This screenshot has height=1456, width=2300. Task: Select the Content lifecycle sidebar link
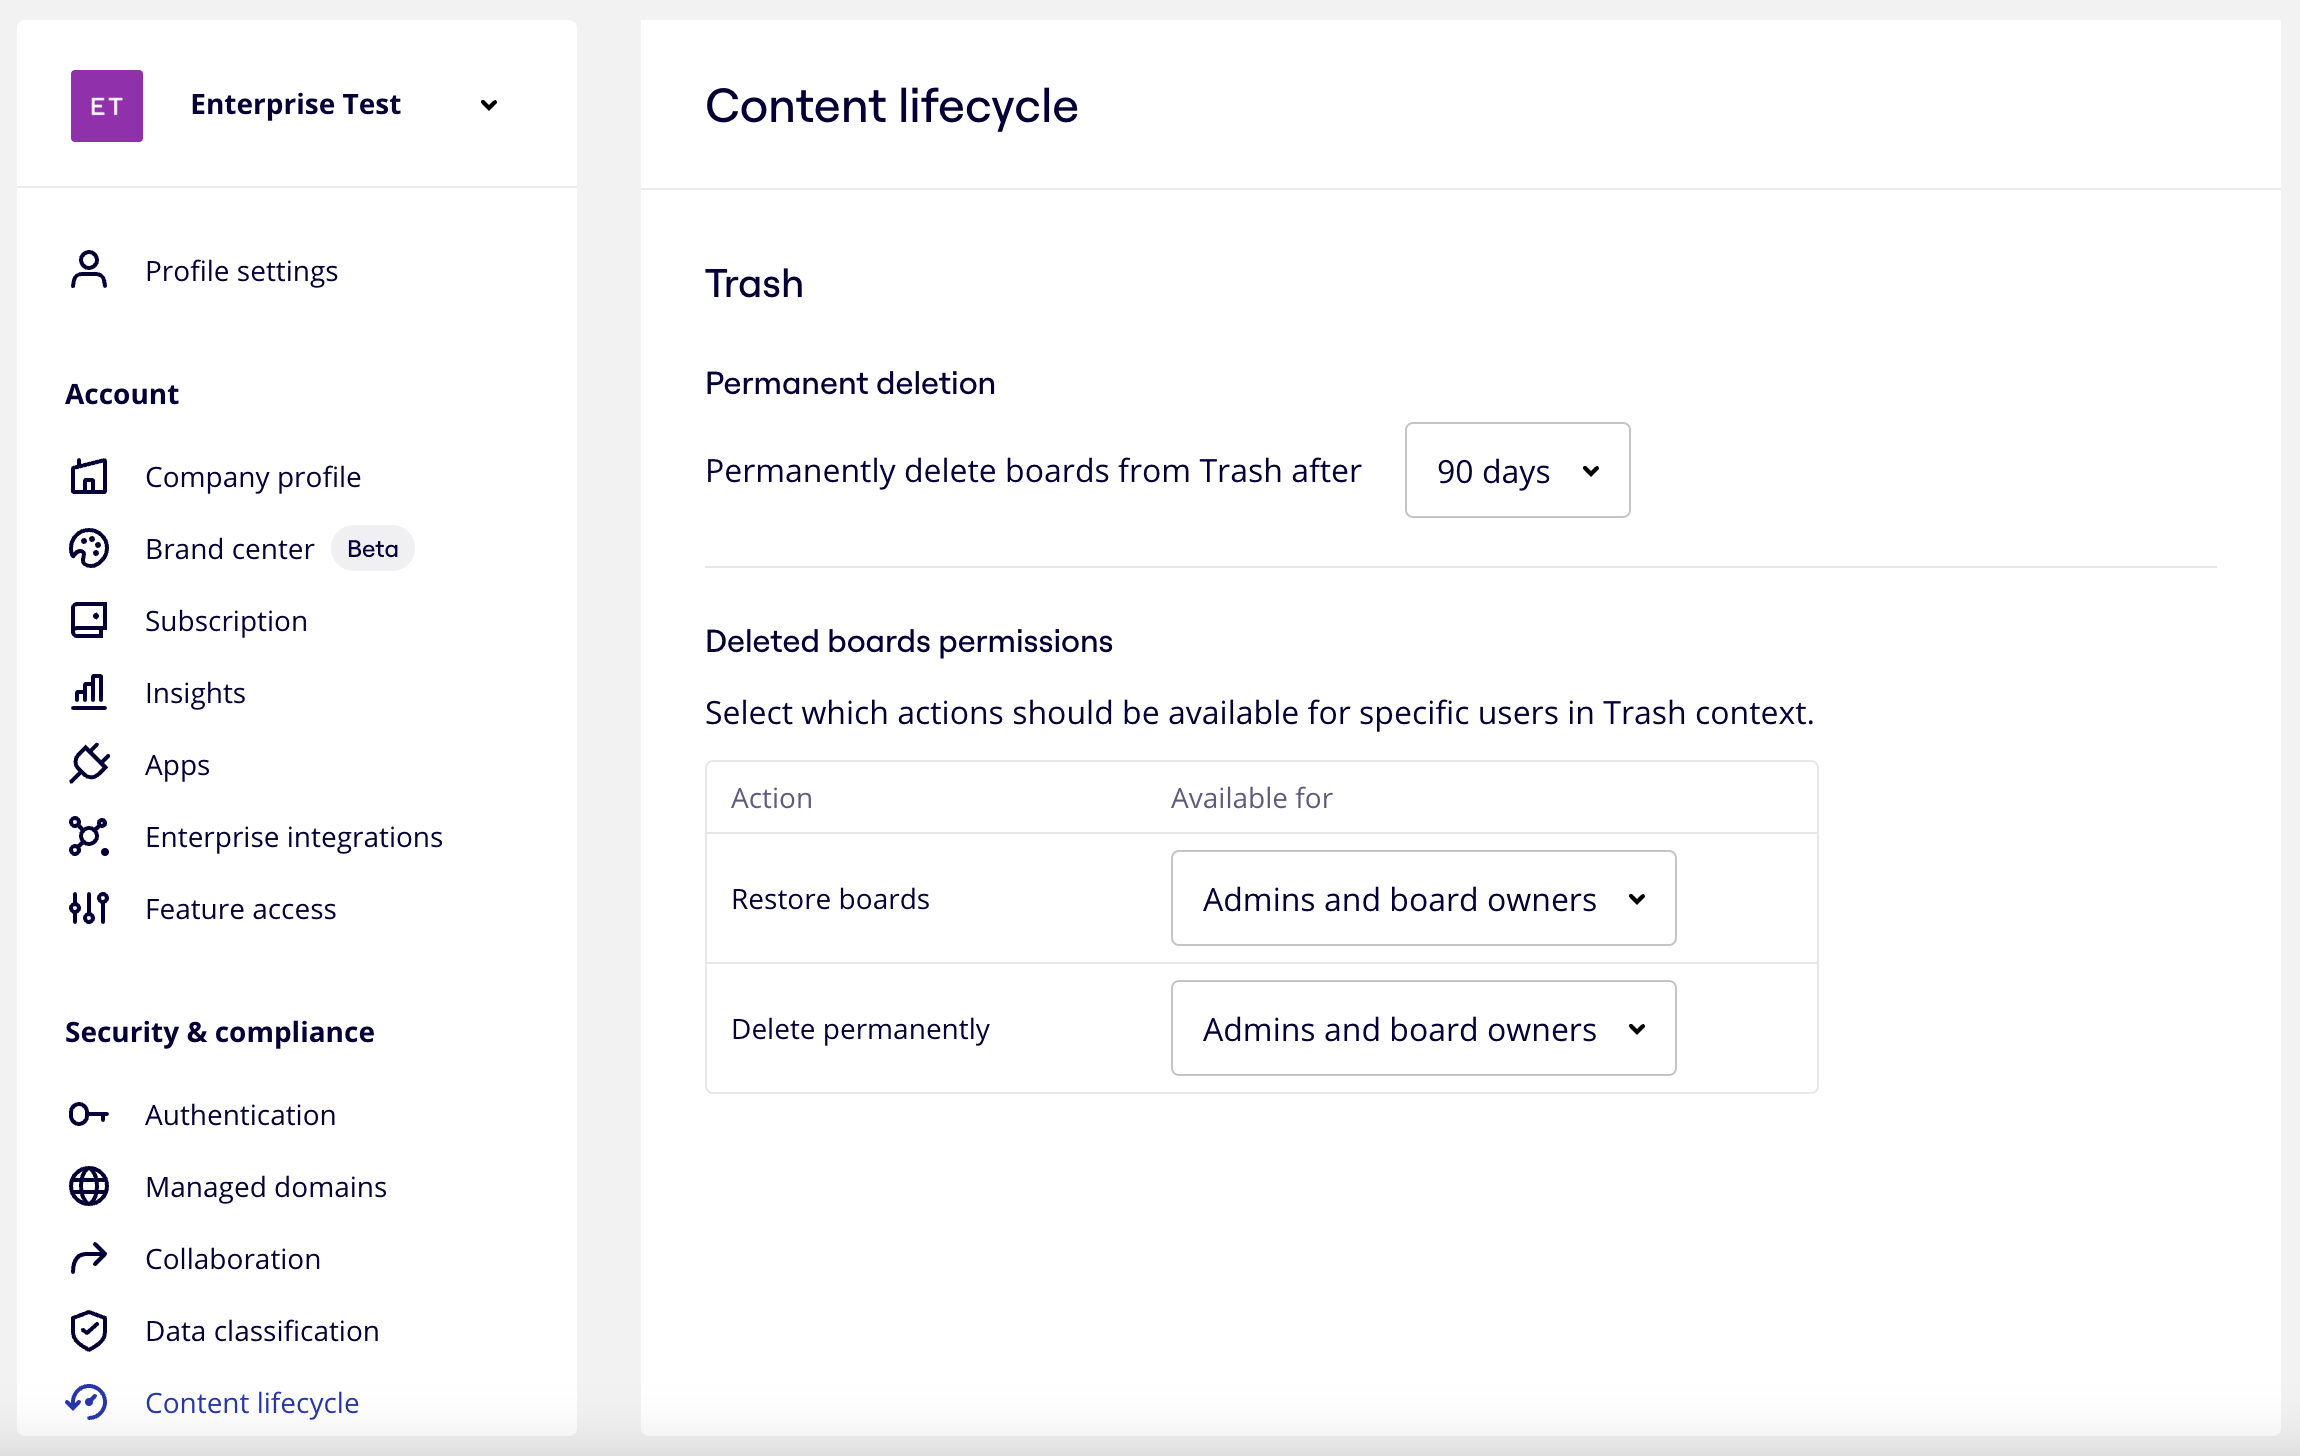click(x=252, y=1402)
